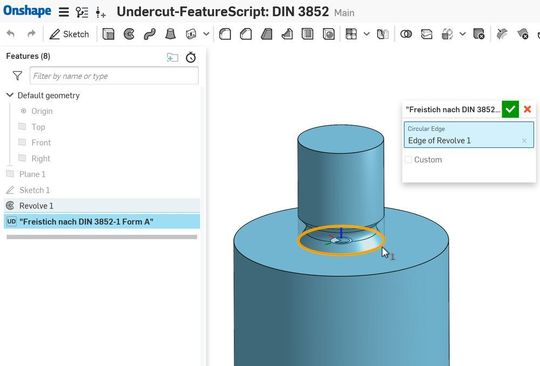Click the Features (8) header
Viewport: 540px width, 366px height.
[x=28, y=56]
